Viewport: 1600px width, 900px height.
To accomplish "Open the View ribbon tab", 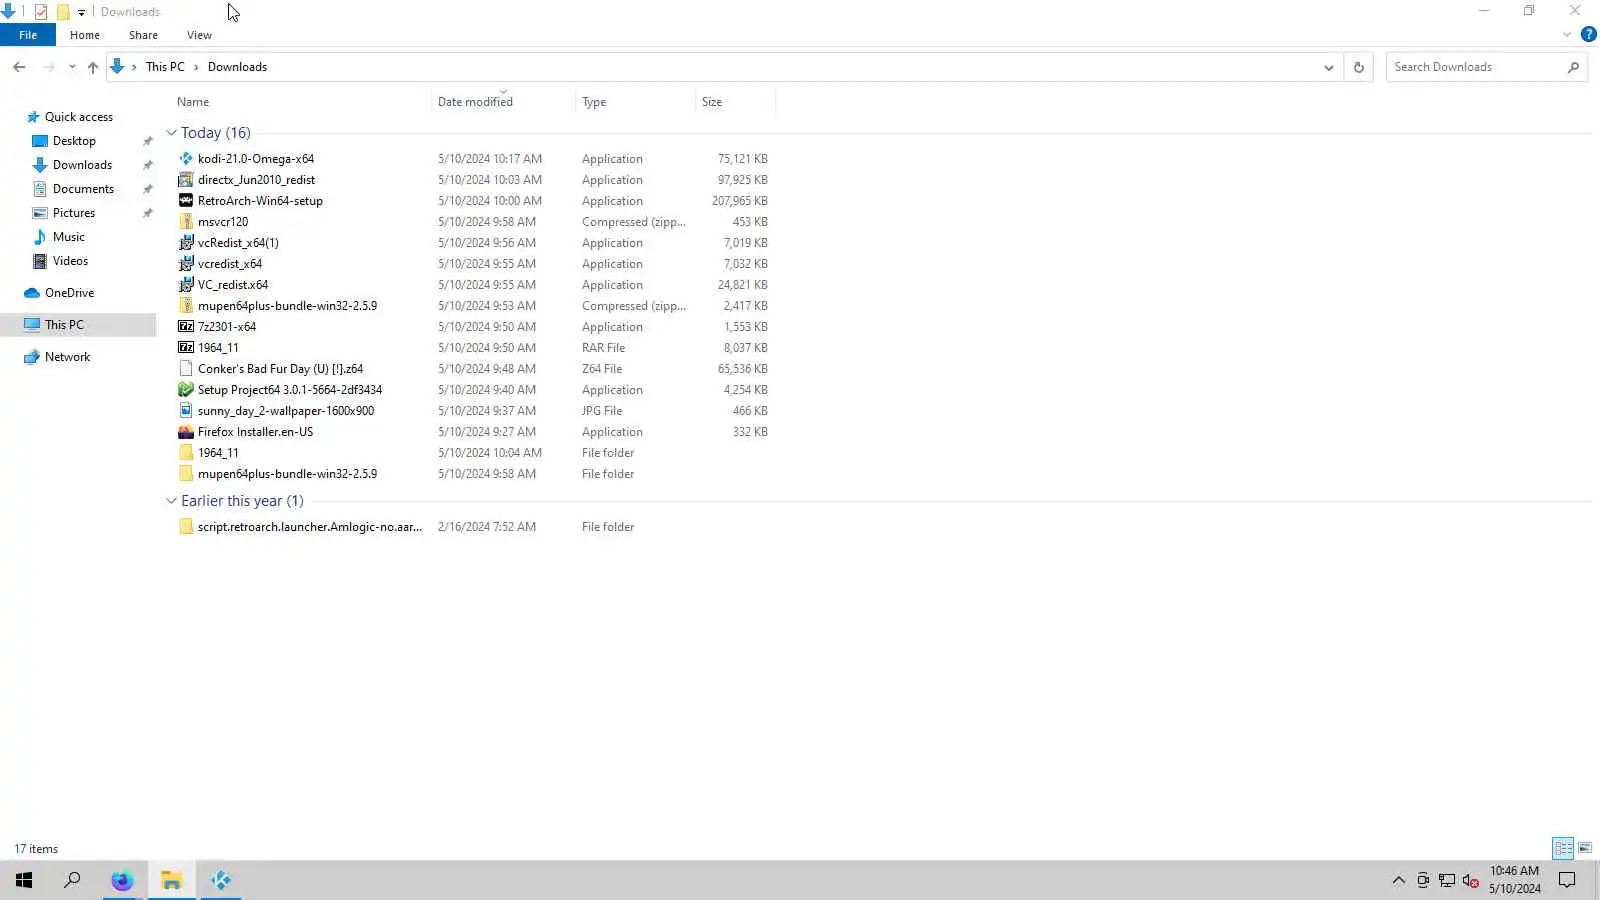I will (199, 35).
